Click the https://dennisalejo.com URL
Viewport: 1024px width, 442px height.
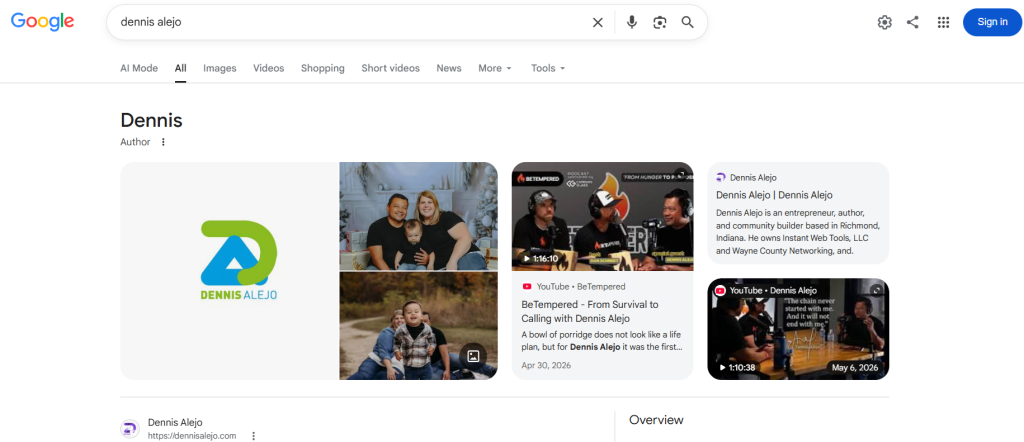tap(192, 435)
